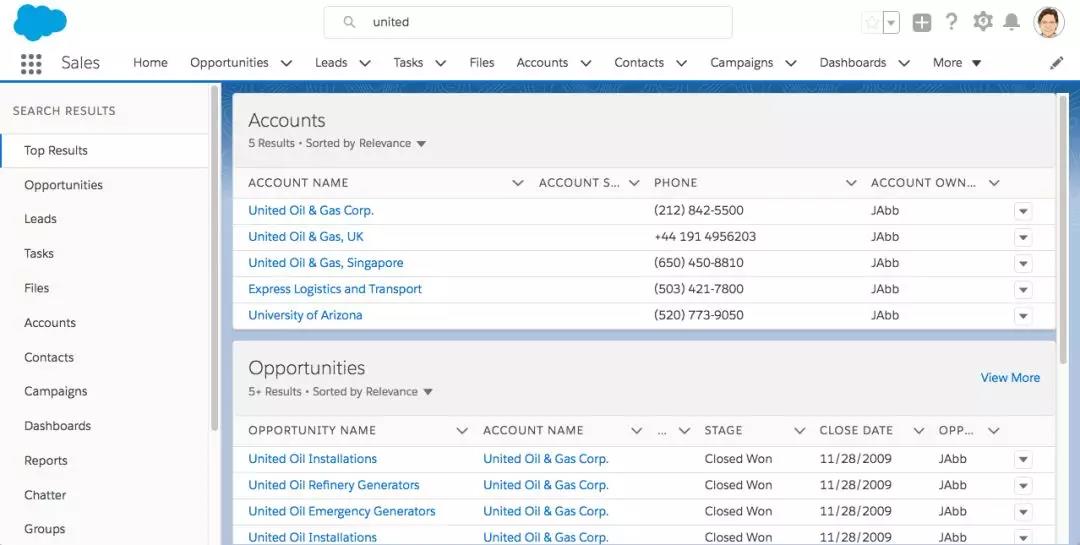This screenshot has width=1080, height=545.
Task: Open the Help question mark icon
Action: click(x=952, y=22)
